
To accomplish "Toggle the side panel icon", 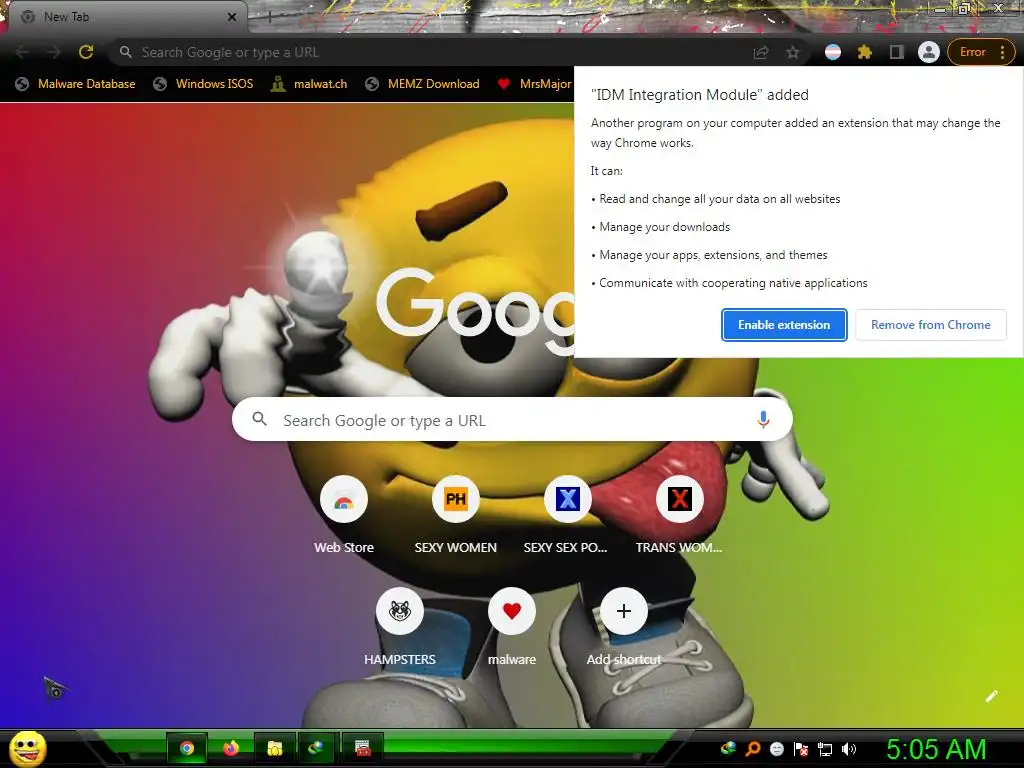I will point(897,52).
